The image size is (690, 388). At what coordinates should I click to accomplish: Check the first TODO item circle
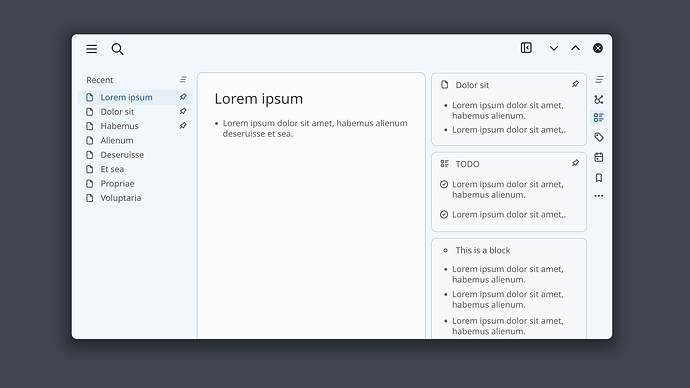pyautogui.click(x=444, y=184)
